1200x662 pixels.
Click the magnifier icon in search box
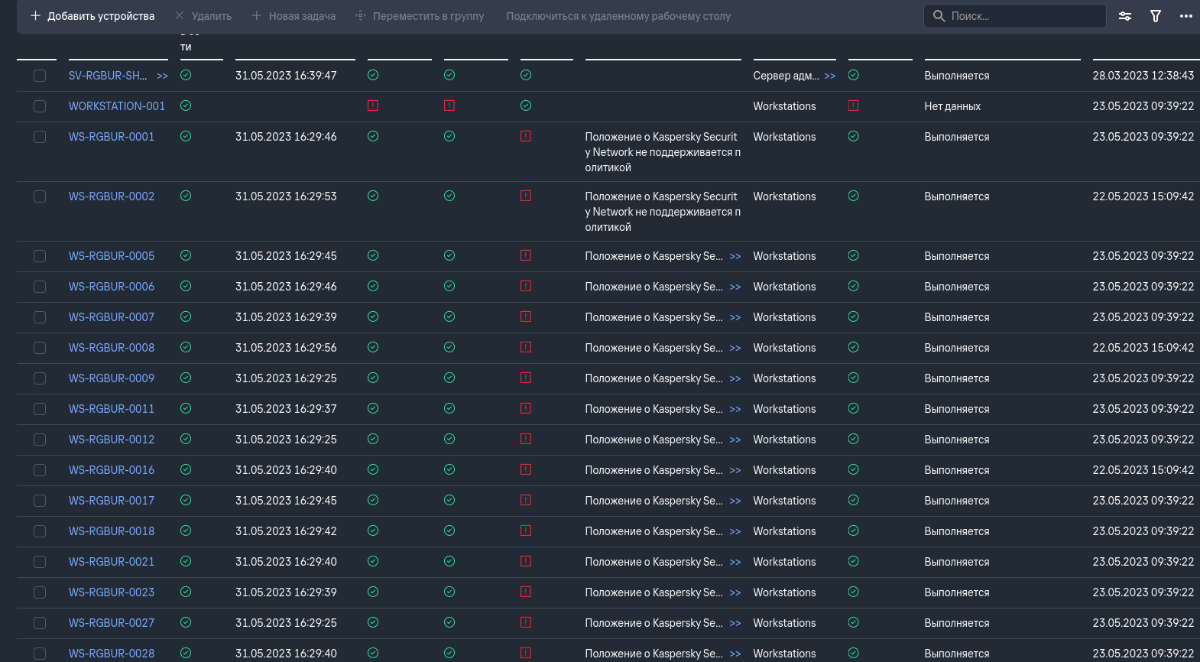pos(939,16)
